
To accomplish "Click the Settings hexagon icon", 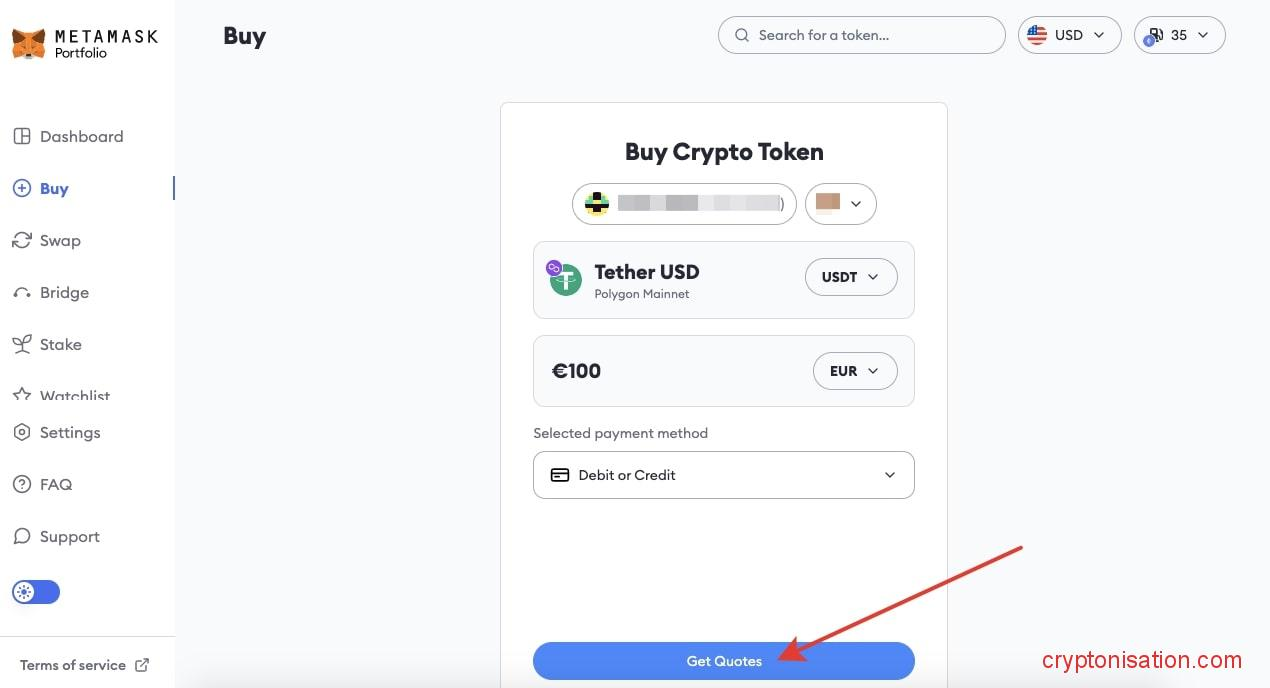I will click(21, 433).
